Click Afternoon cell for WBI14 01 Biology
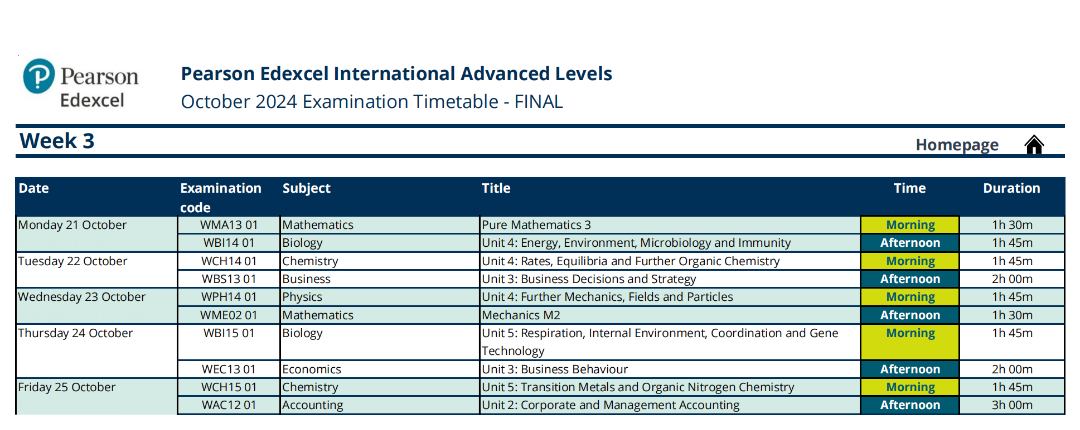This screenshot has width=1080, height=430. (910, 243)
